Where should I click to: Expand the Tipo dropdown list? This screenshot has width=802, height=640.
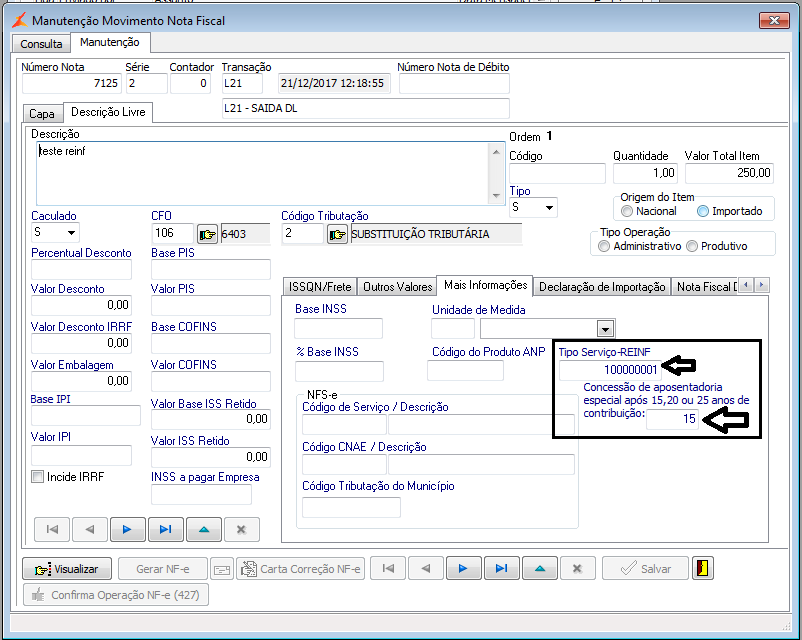pos(548,208)
